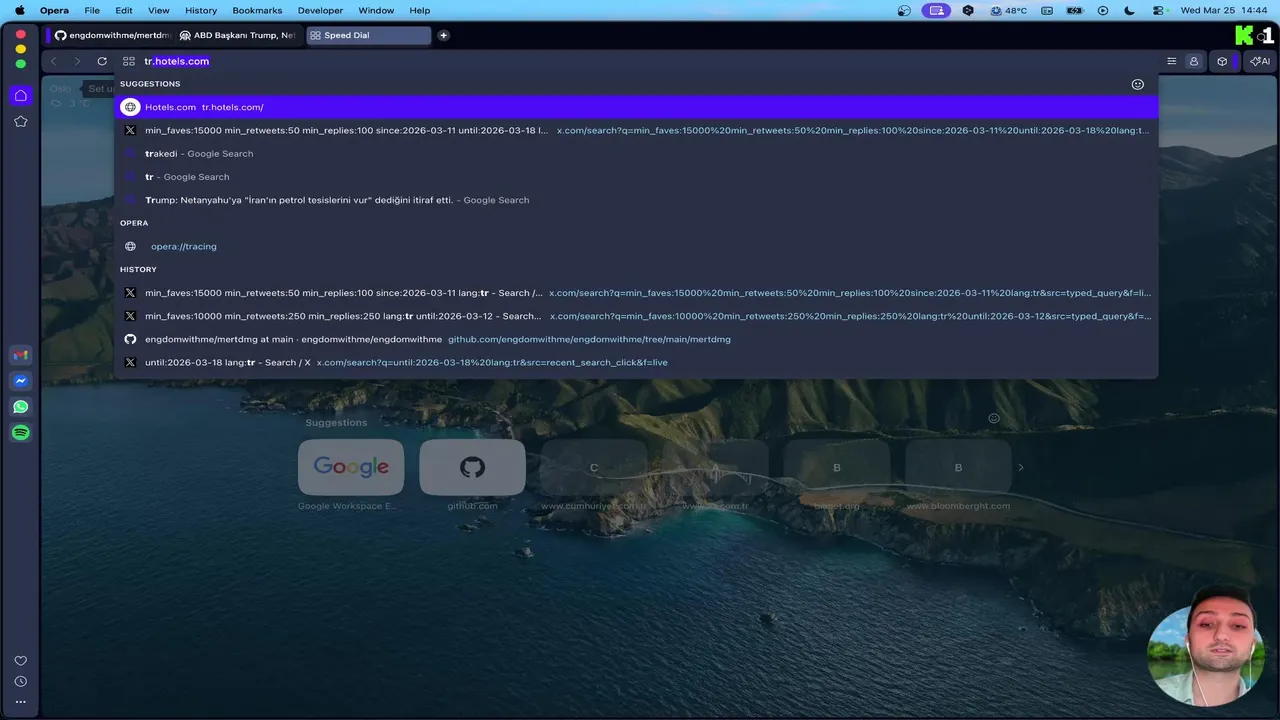Open macOS Control Center icon
The width and height of the screenshot is (1280, 720).
1159,10
